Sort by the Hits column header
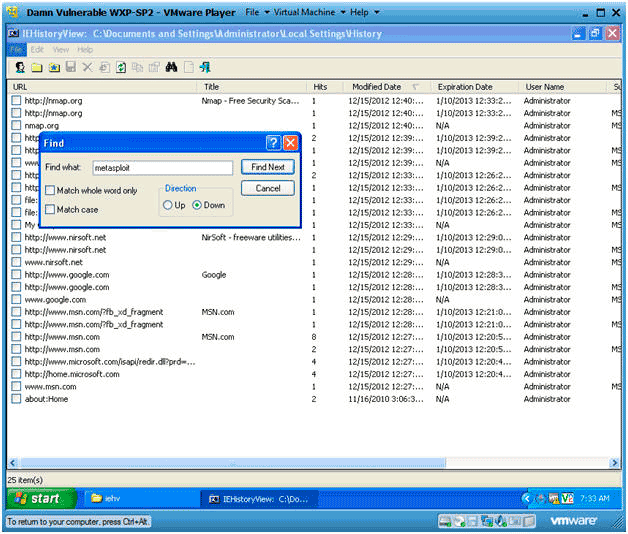Viewport: 628px width, 534px height. (x=325, y=87)
